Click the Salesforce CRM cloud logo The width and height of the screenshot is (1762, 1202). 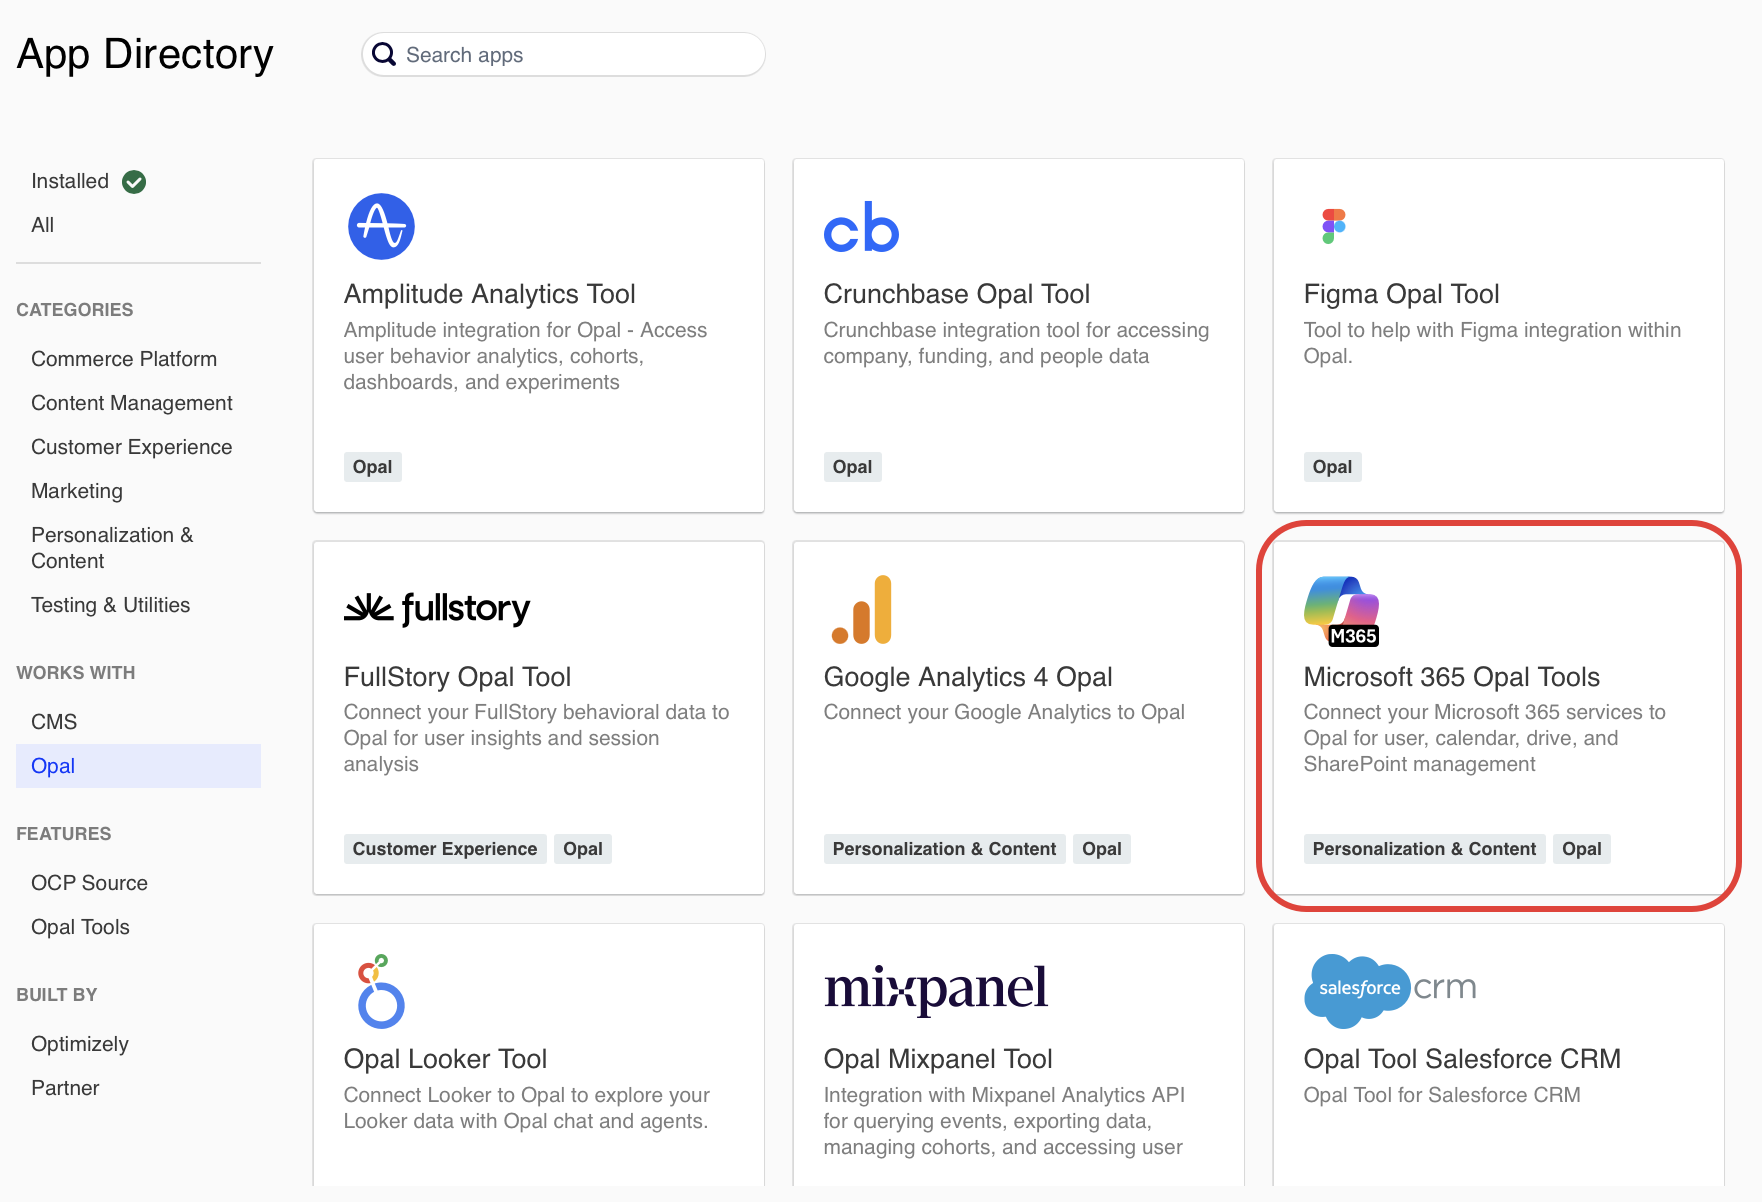click(1390, 989)
